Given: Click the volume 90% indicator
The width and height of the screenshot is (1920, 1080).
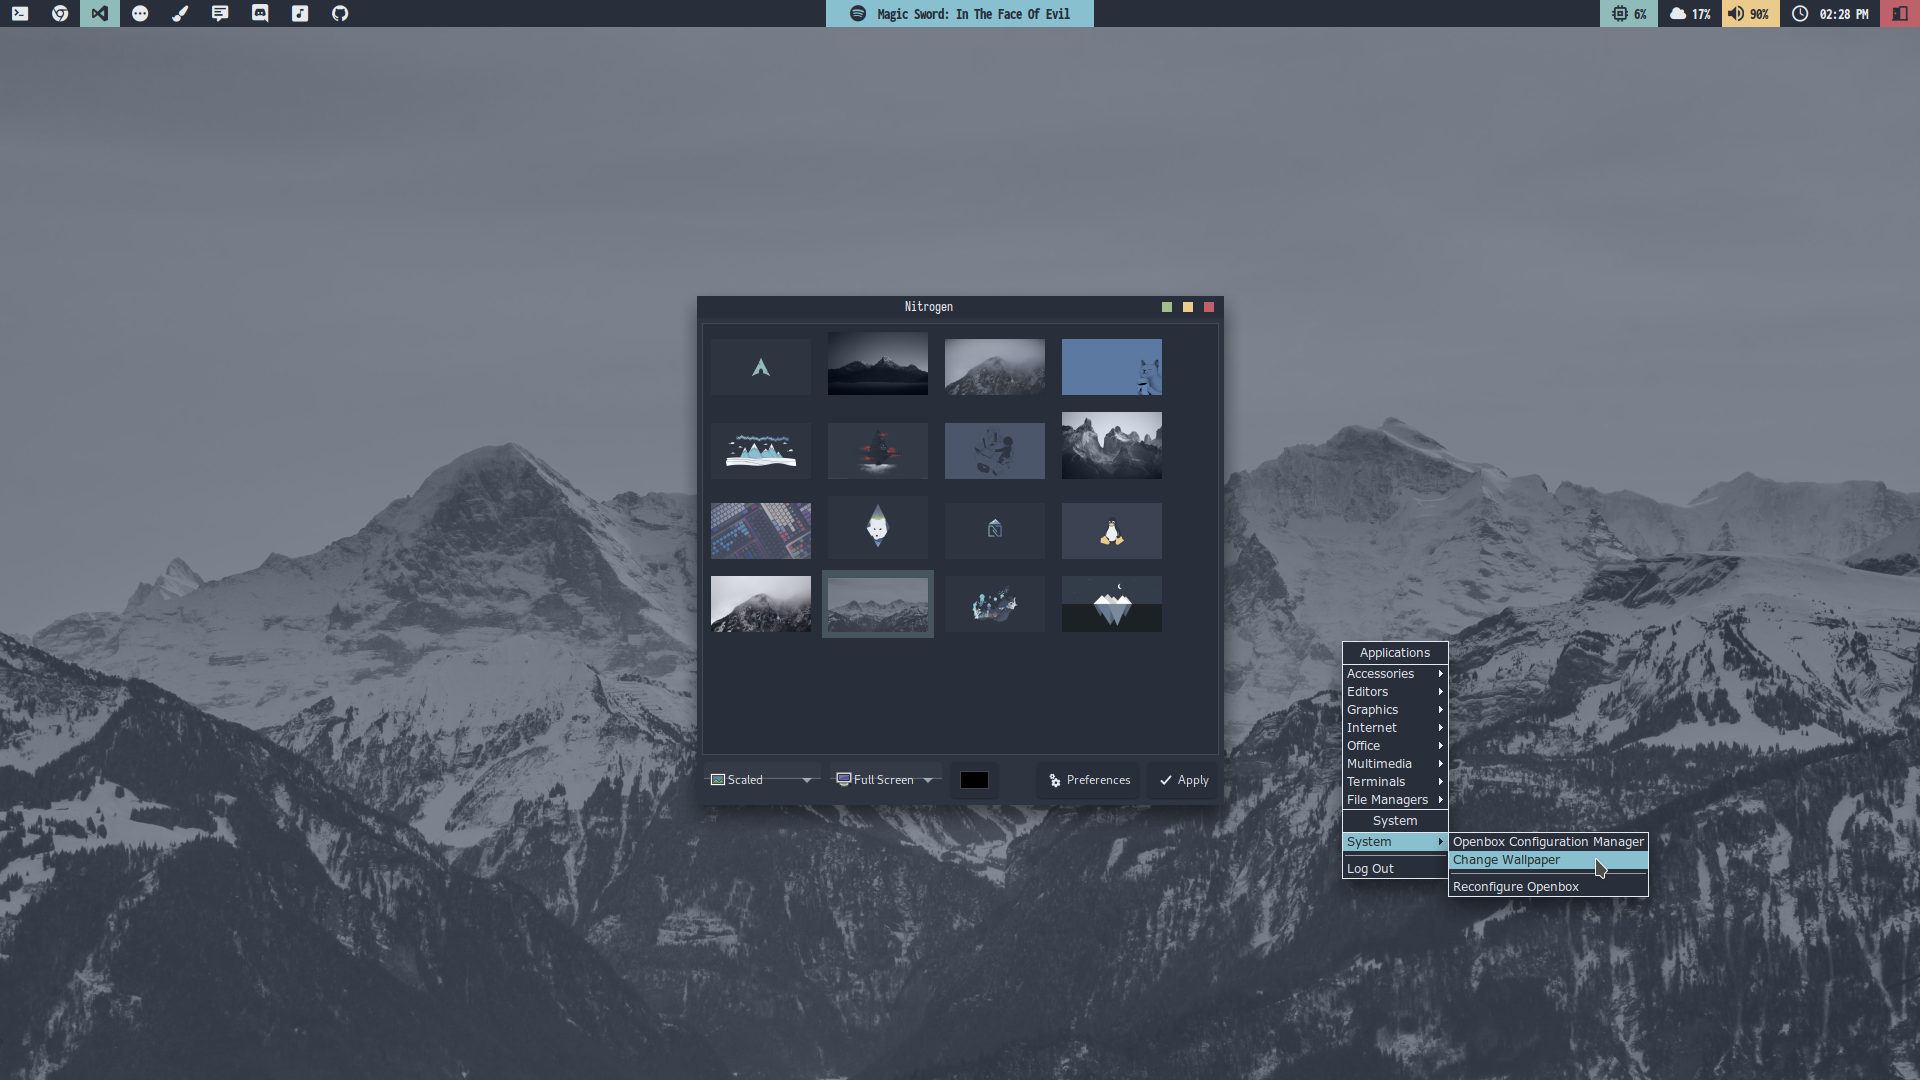Looking at the screenshot, I should coord(1749,13).
